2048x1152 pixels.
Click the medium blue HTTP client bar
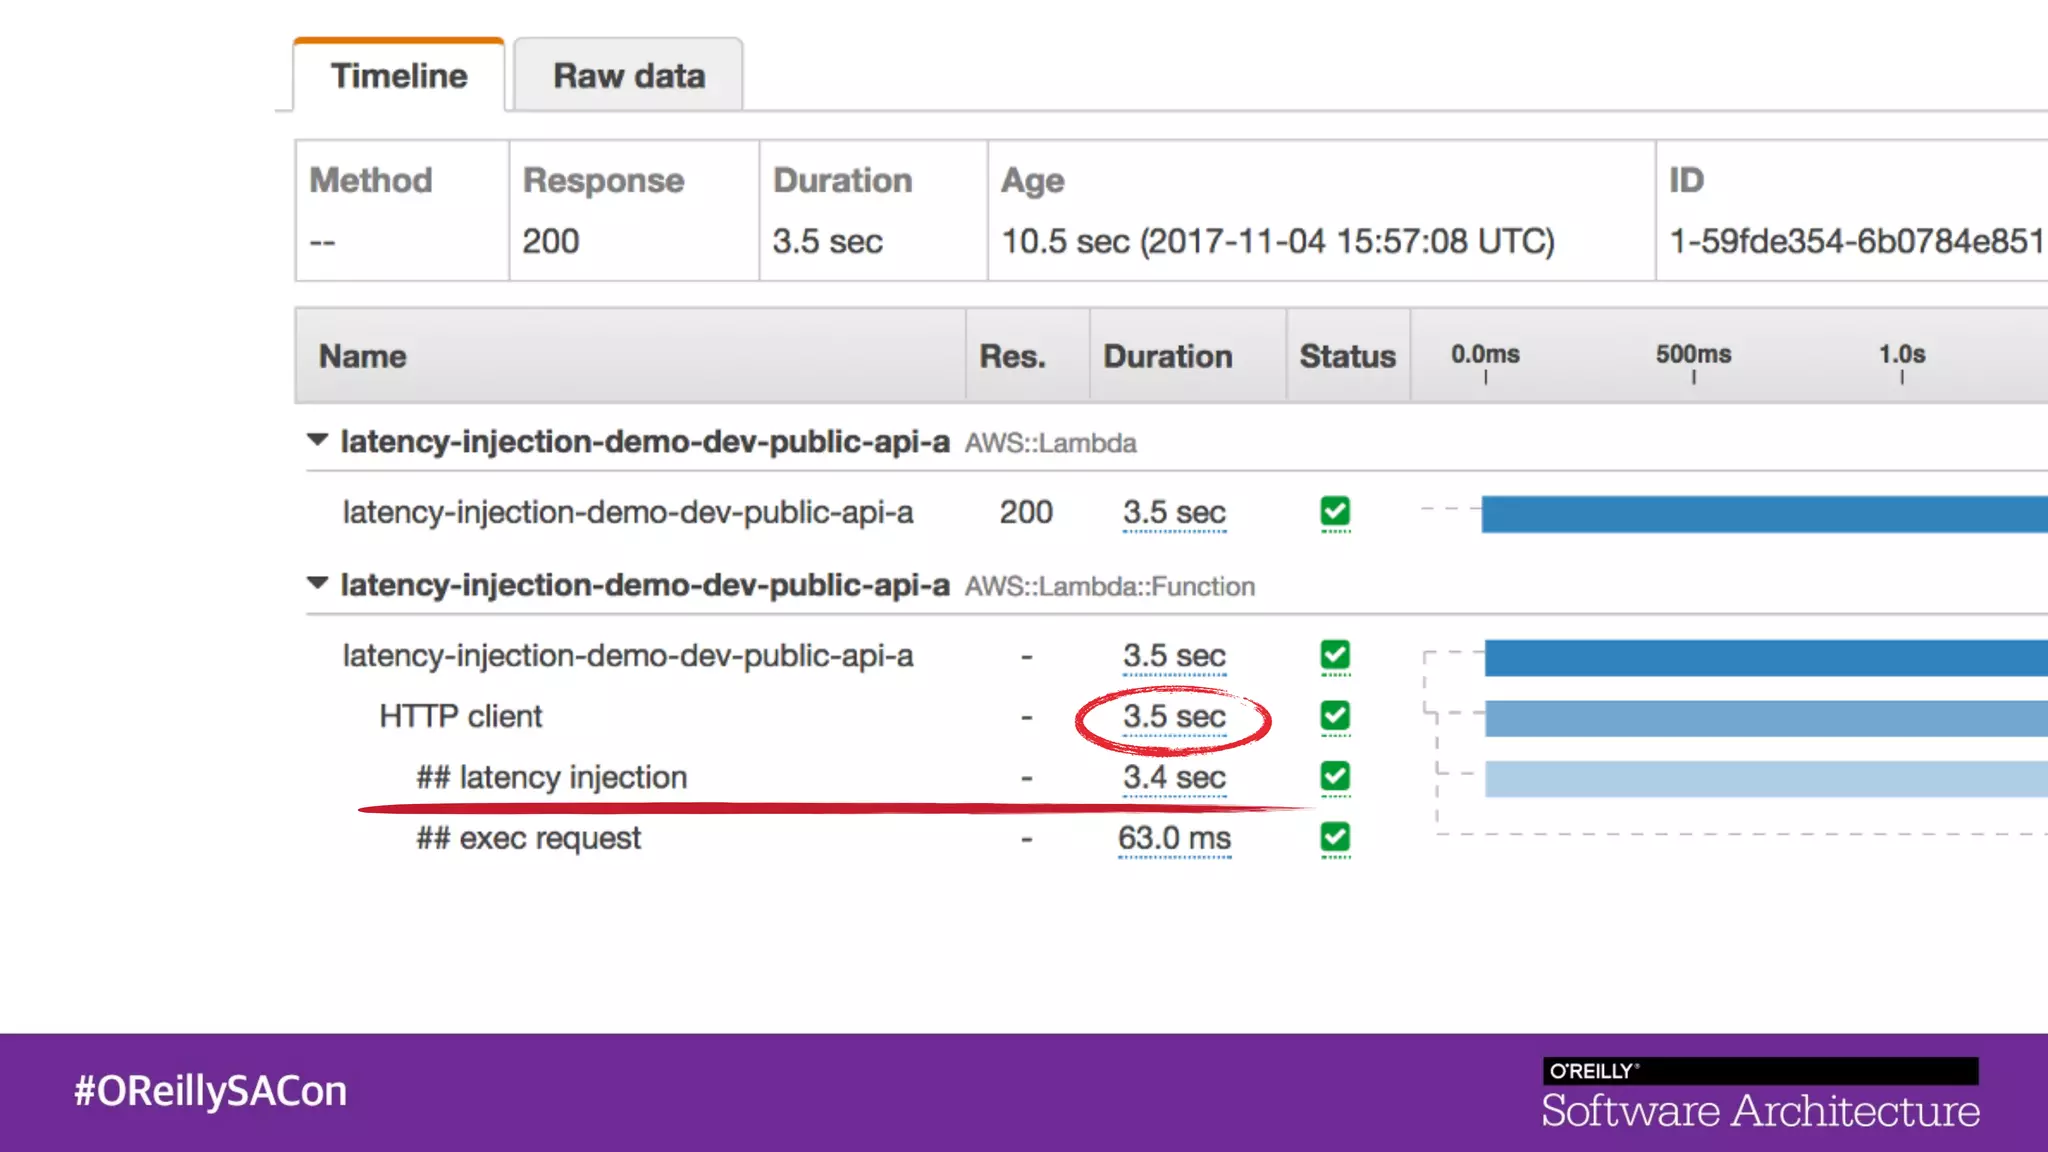1766,718
